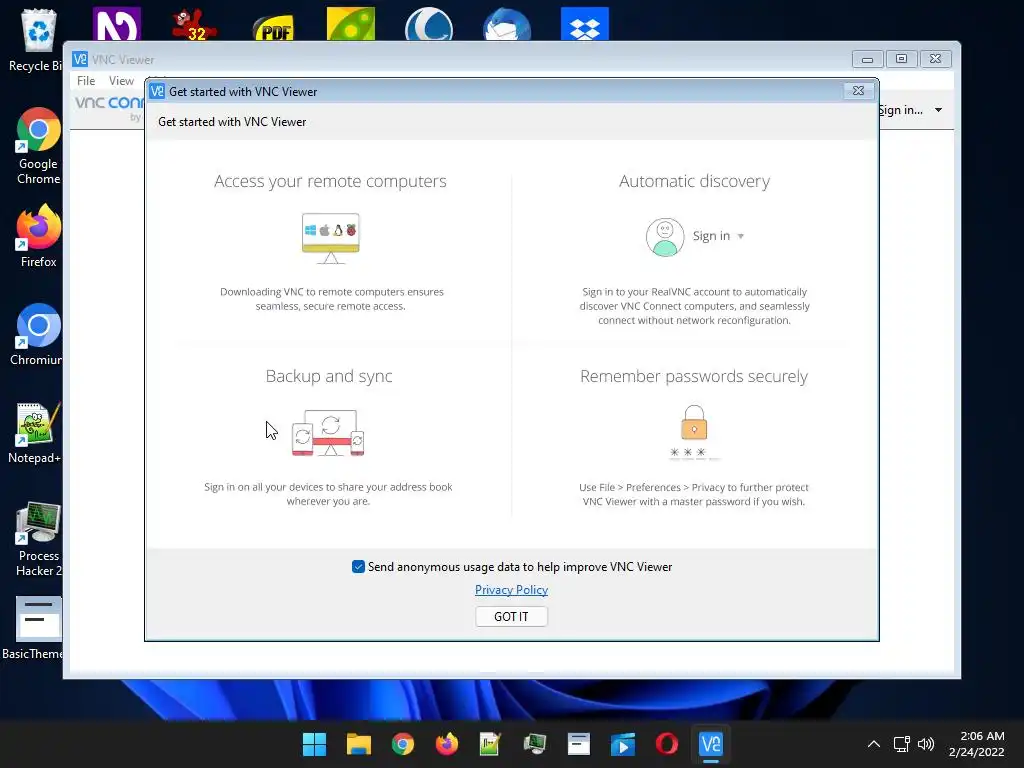The image size is (1024, 768).
Task: Click the GOT IT button
Action: tap(511, 616)
